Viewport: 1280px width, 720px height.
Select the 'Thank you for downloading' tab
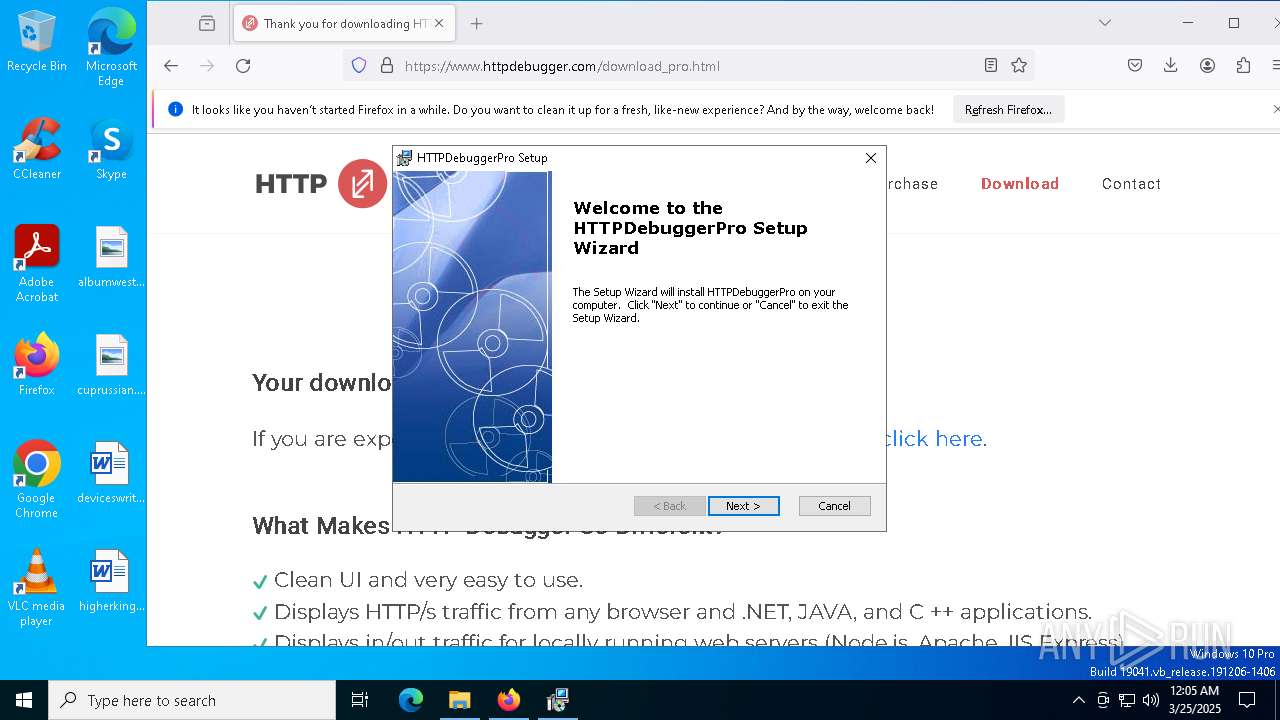tap(344, 23)
